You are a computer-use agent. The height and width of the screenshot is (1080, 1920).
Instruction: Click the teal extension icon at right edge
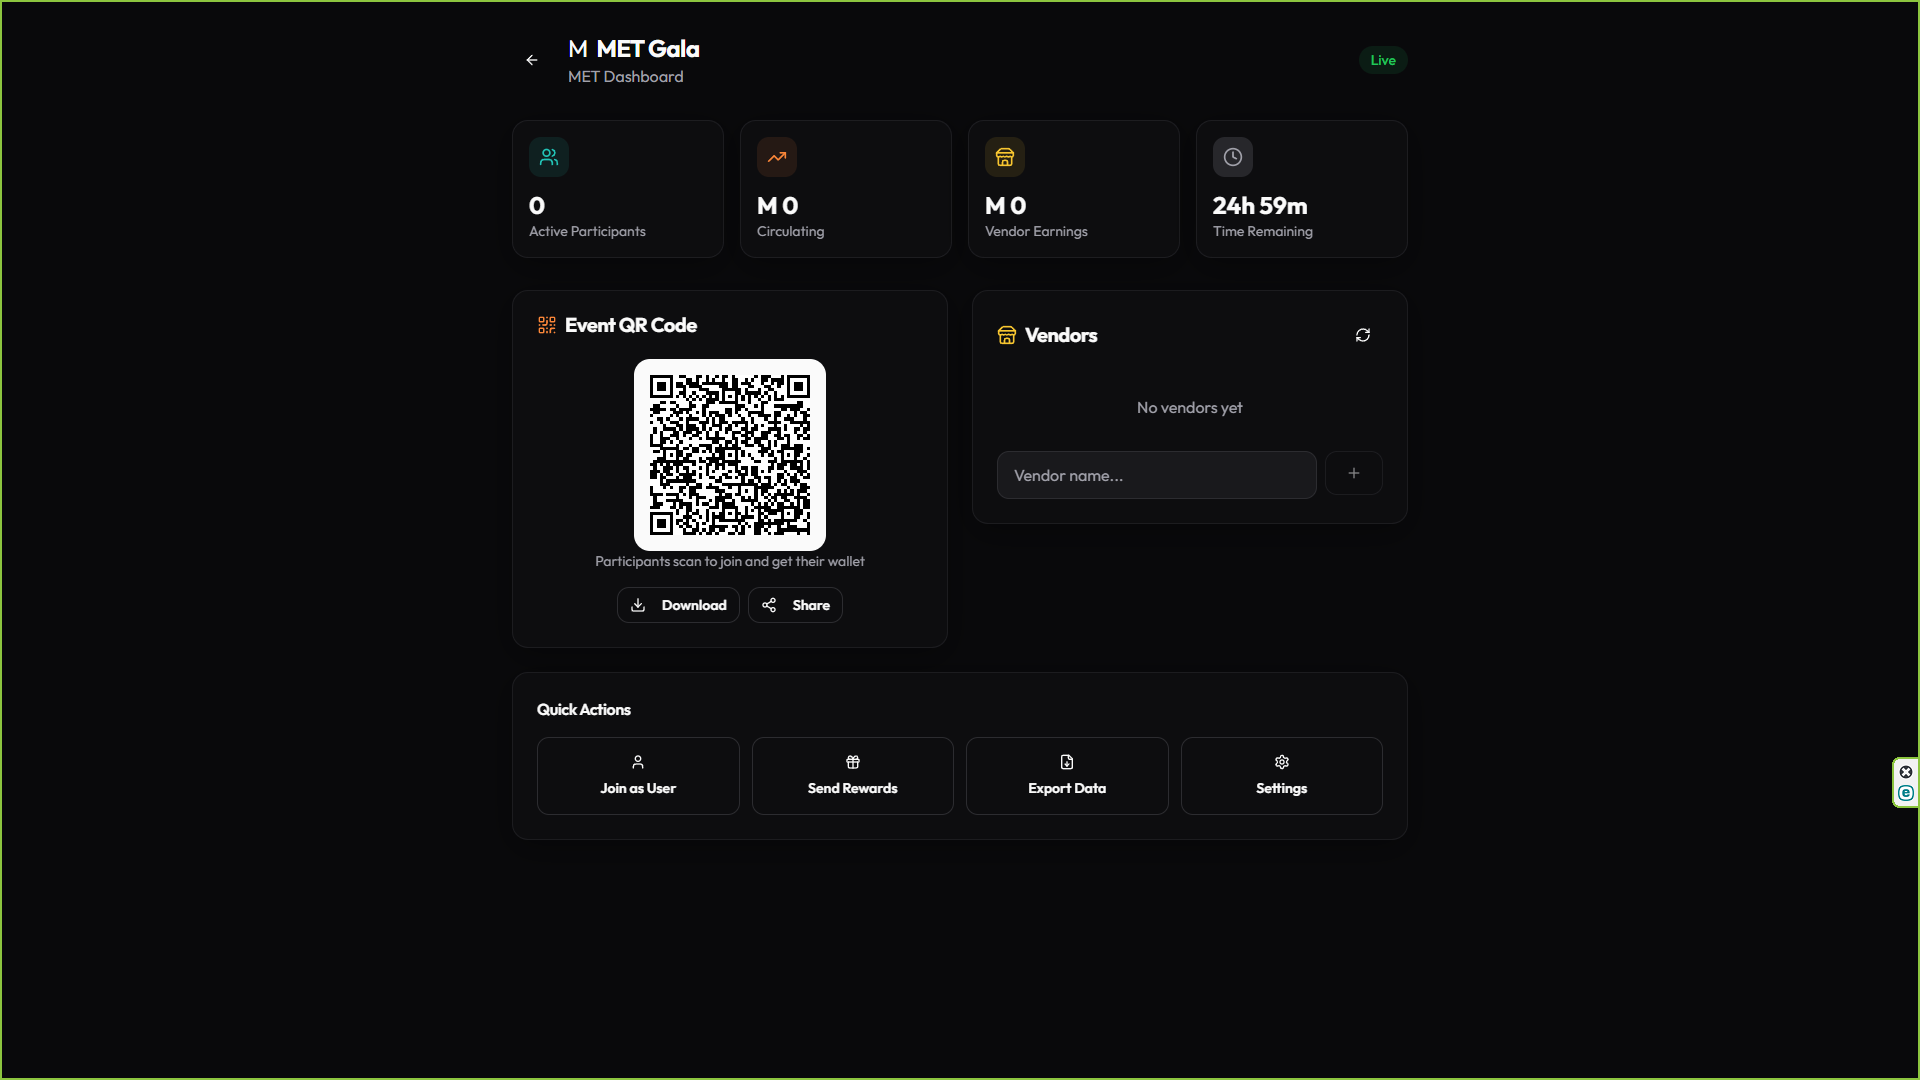[x=1906, y=793]
